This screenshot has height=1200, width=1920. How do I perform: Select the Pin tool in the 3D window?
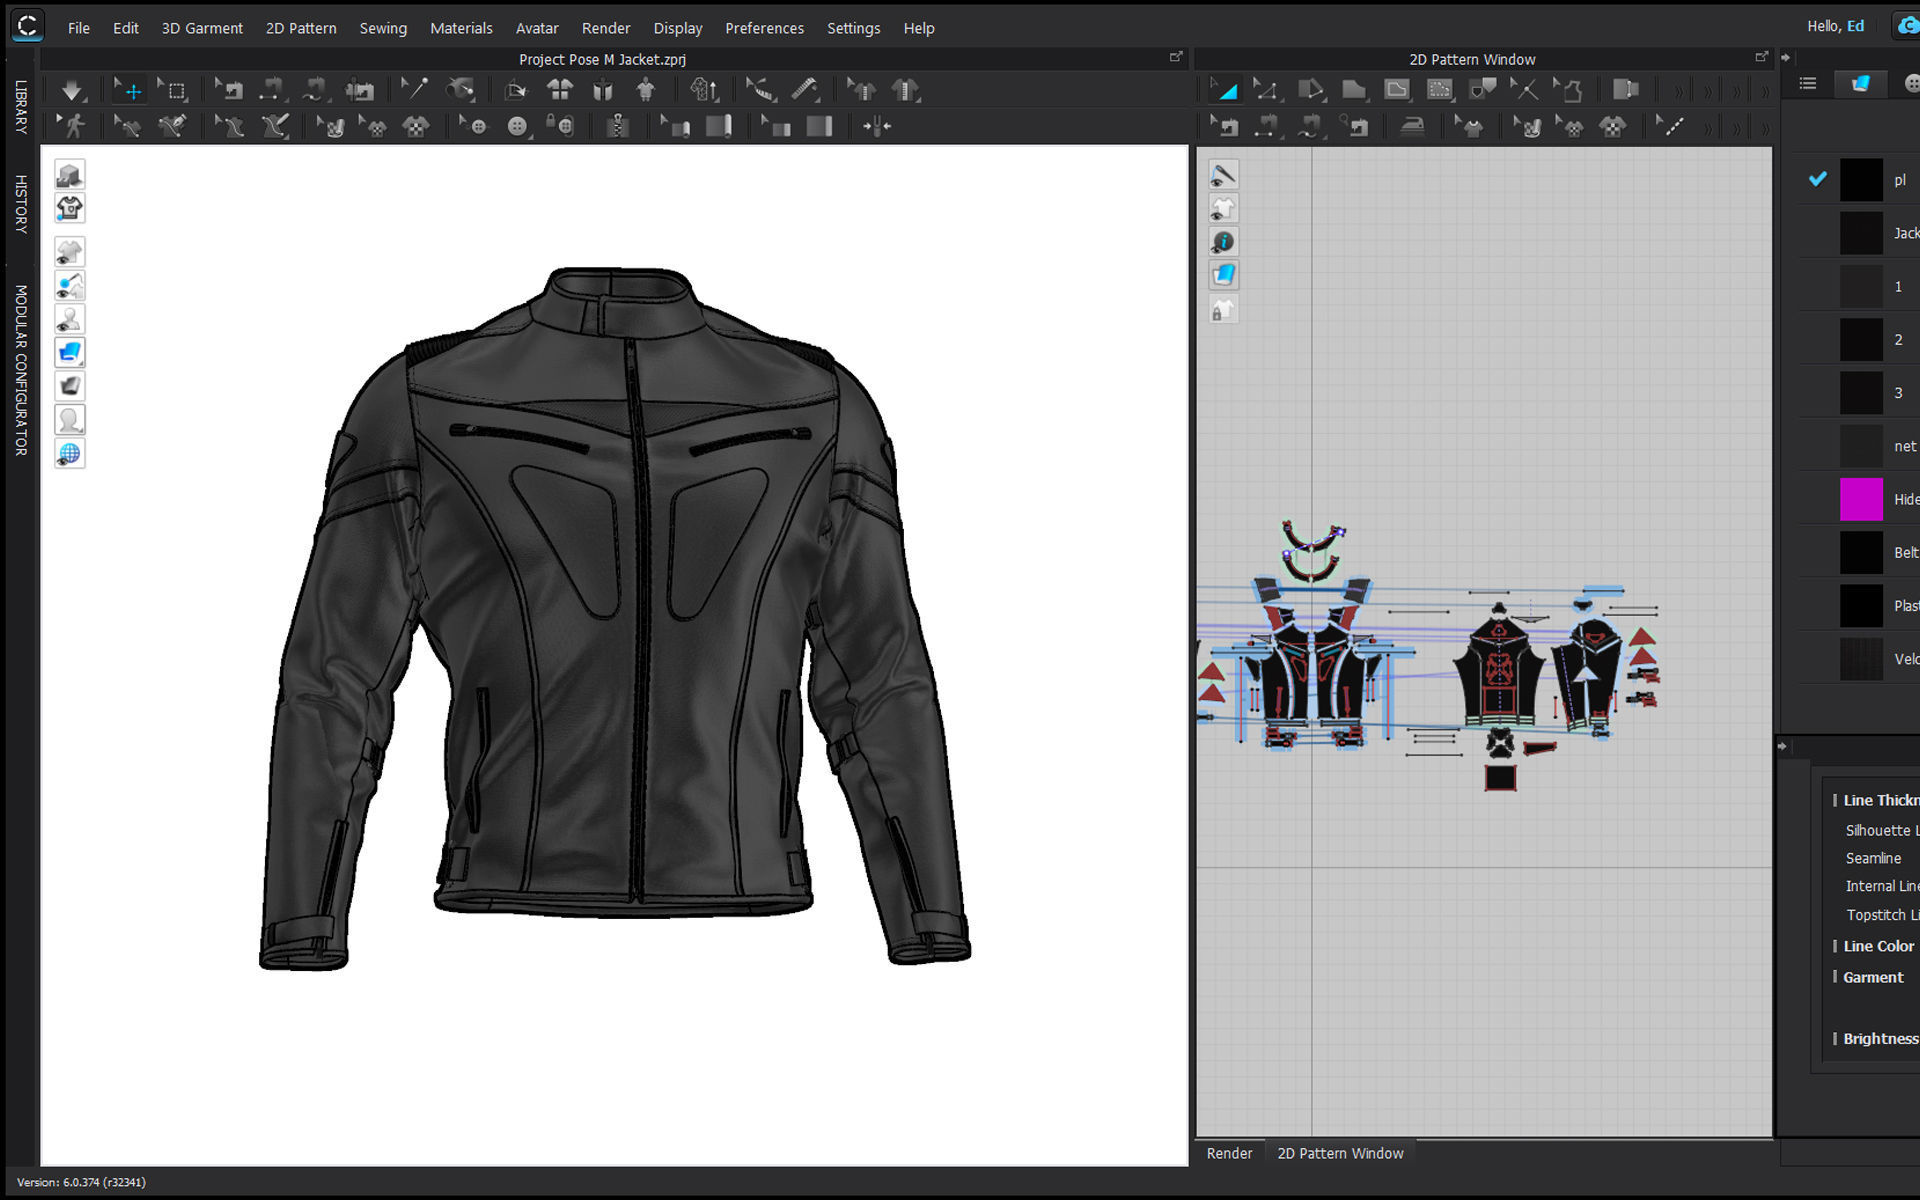(413, 89)
